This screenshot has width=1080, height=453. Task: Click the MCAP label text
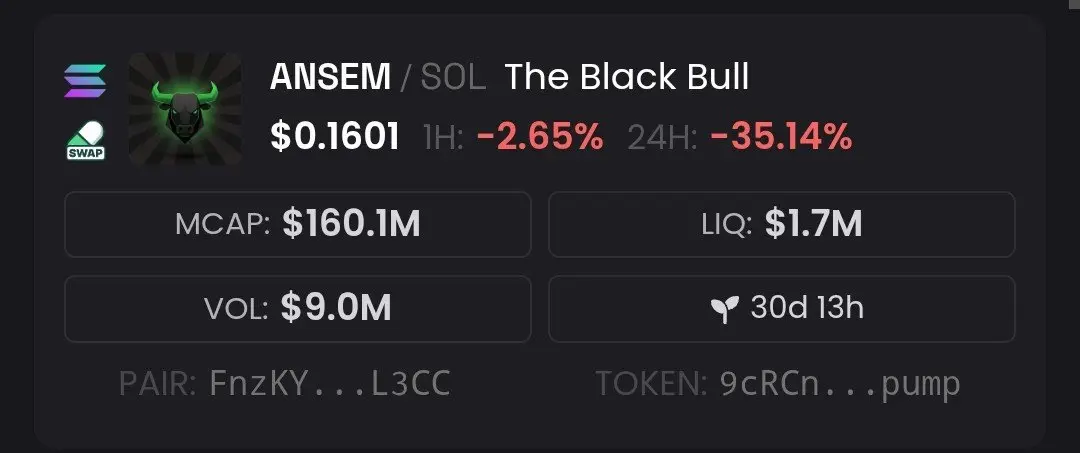[x=224, y=225]
